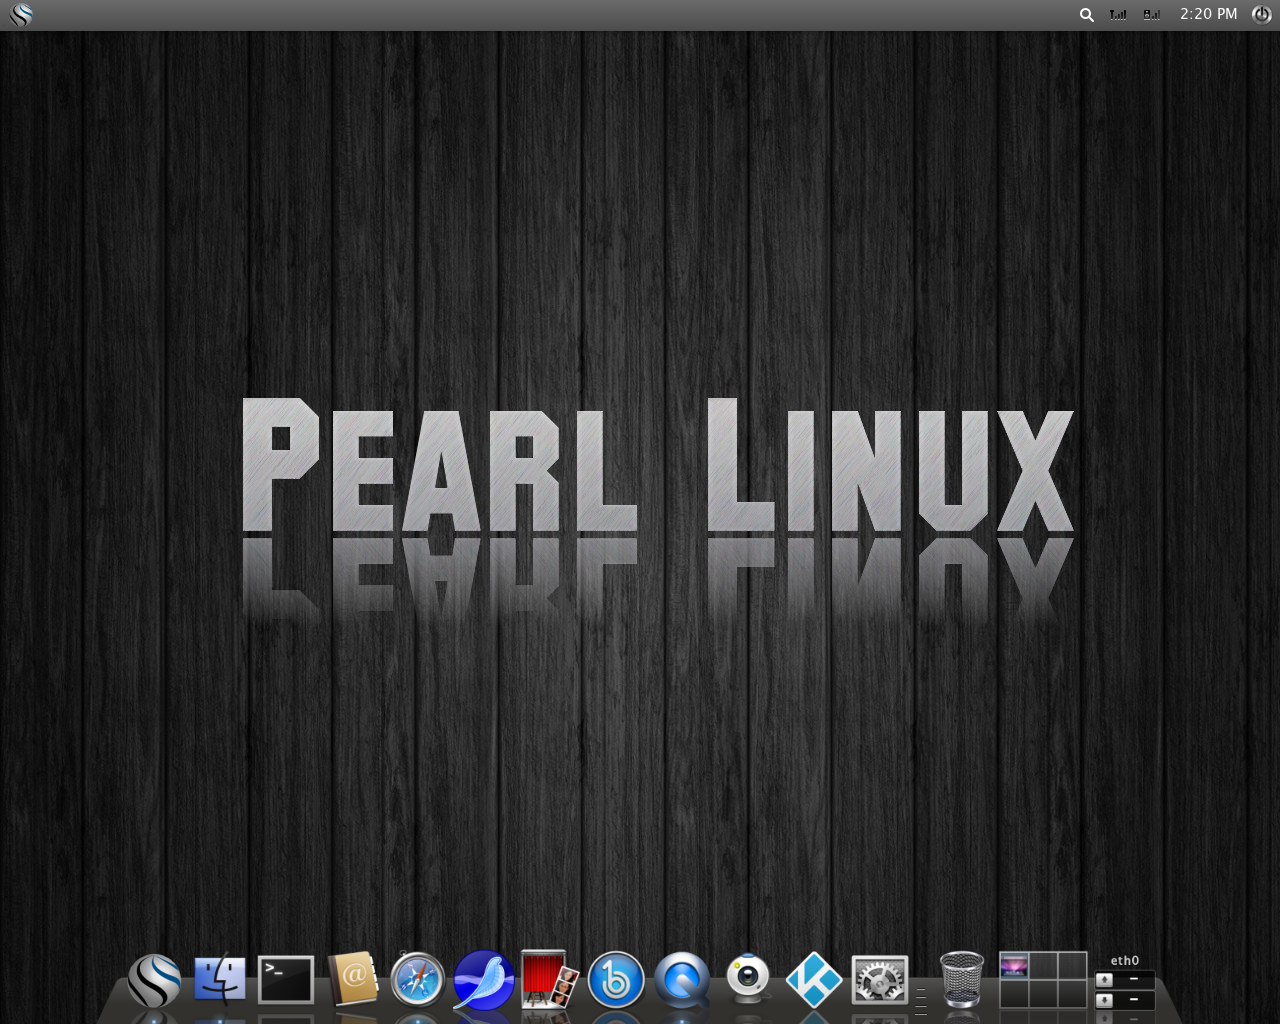Launch the Photo Booth red curtain icon
This screenshot has height=1024, width=1280.
tap(549, 979)
